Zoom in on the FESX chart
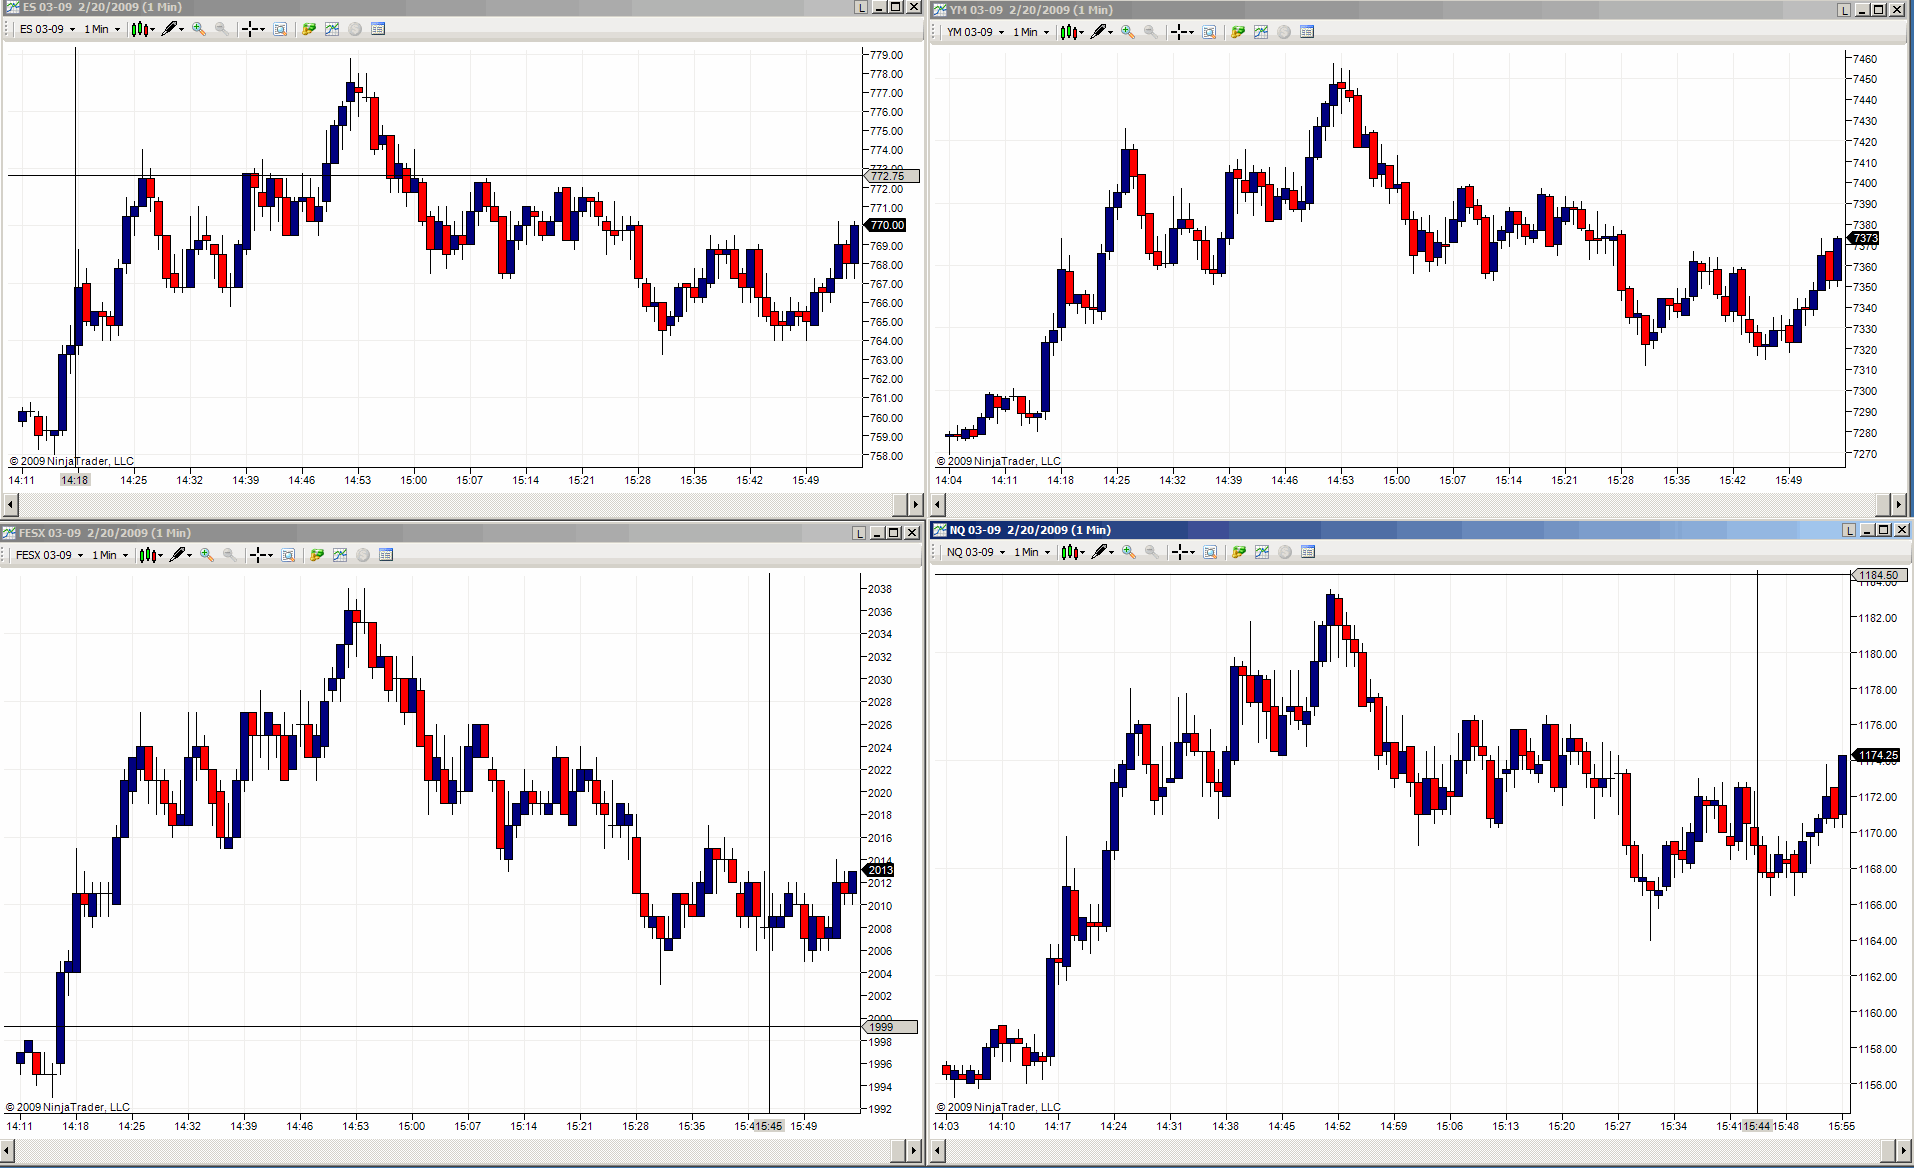Viewport: 1914px width, 1168px height. [x=207, y=555]
